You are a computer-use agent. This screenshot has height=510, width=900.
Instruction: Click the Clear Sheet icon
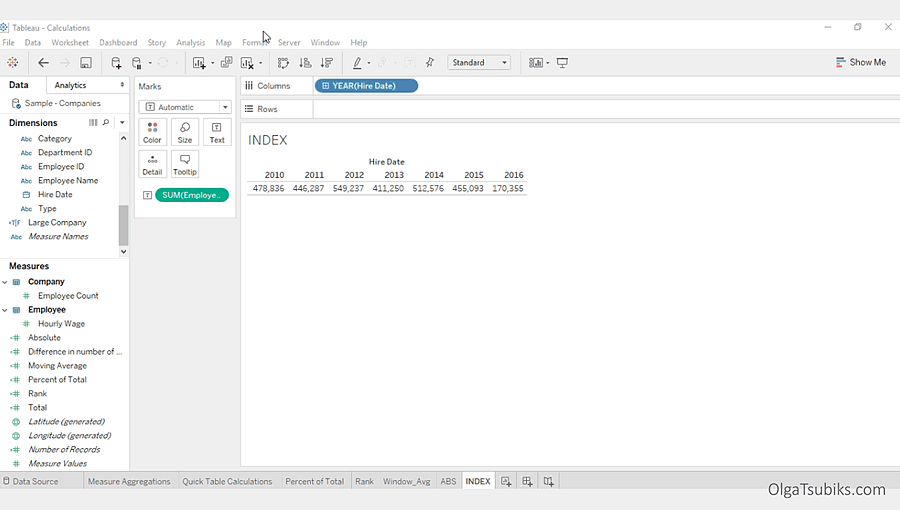pyautogui.click(x=247, y=63)
